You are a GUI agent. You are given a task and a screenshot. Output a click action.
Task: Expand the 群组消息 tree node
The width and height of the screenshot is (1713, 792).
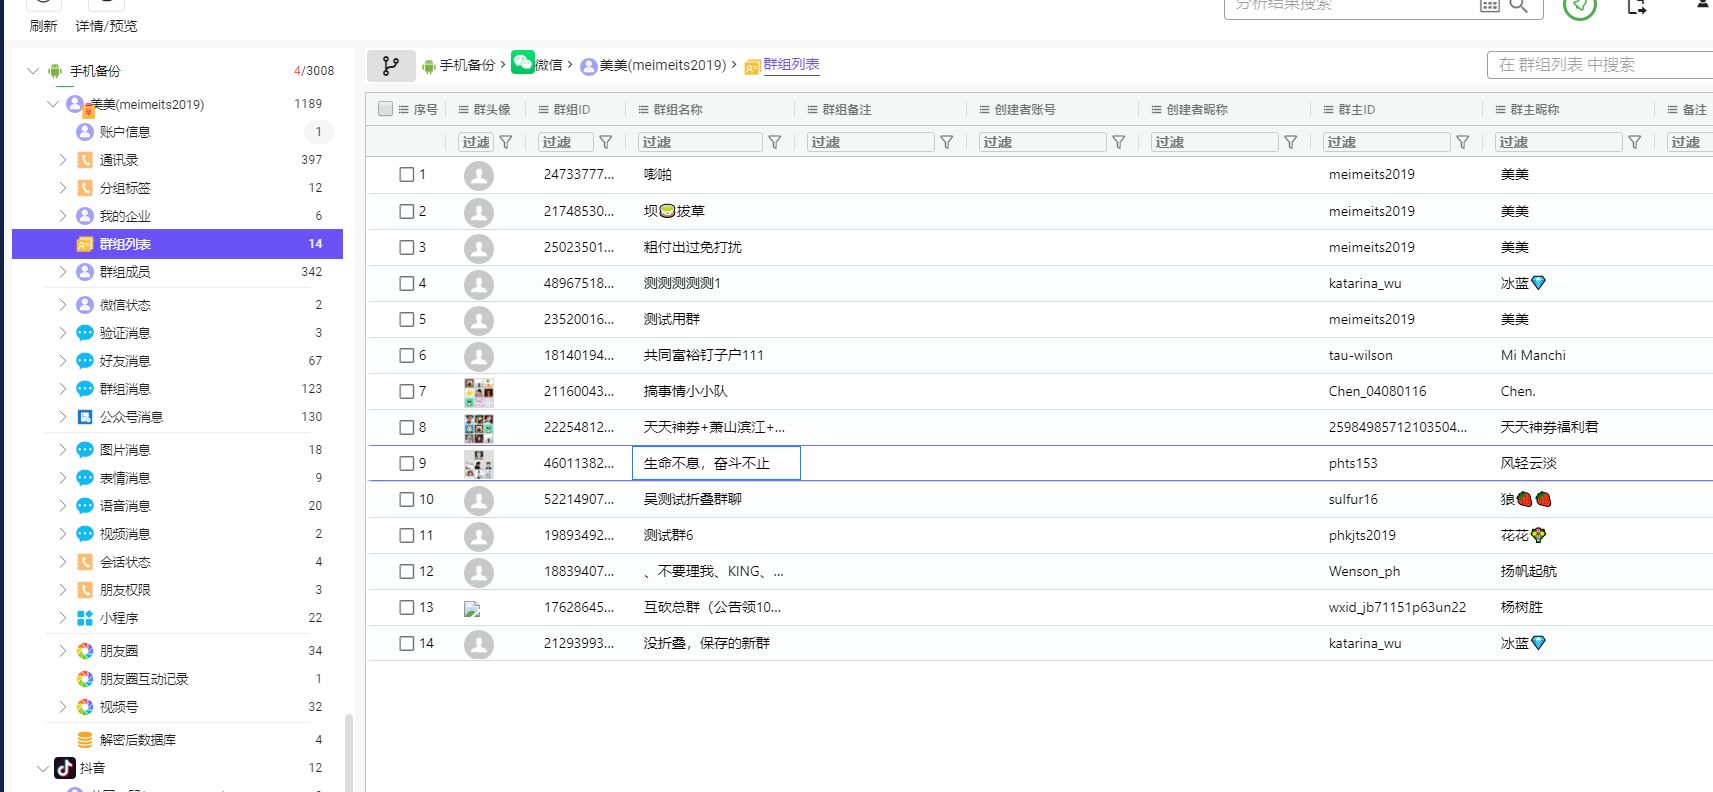(63, 389)
